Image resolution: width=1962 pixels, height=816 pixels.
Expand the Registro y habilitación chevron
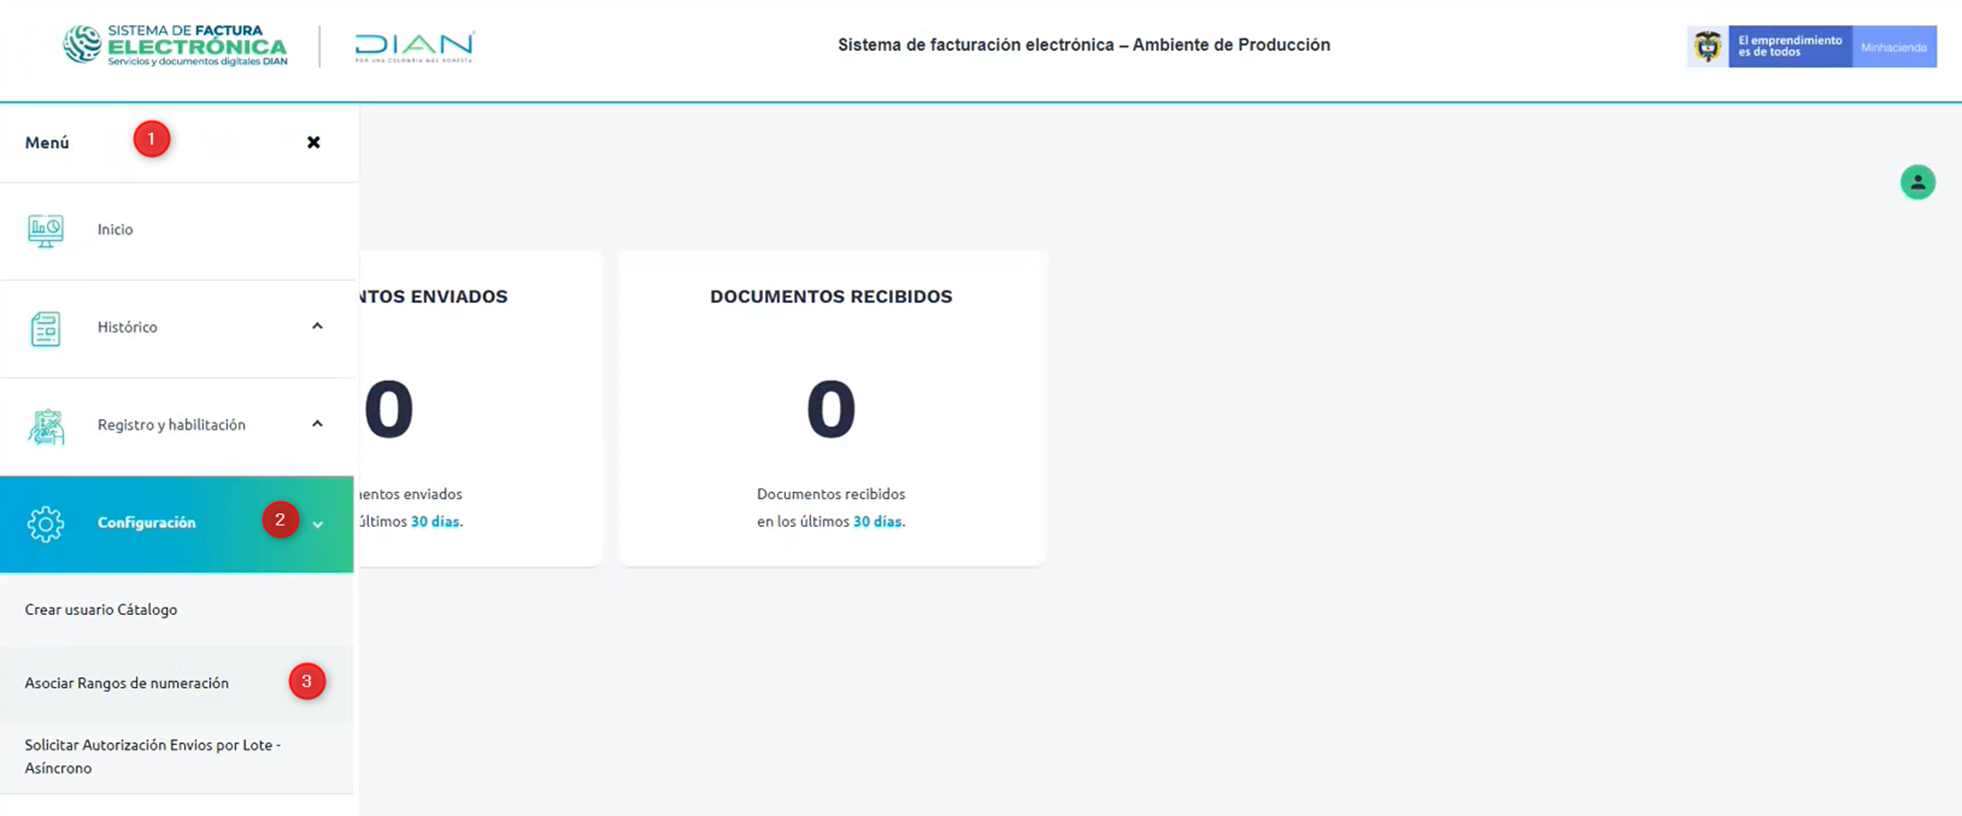[317, 424]
